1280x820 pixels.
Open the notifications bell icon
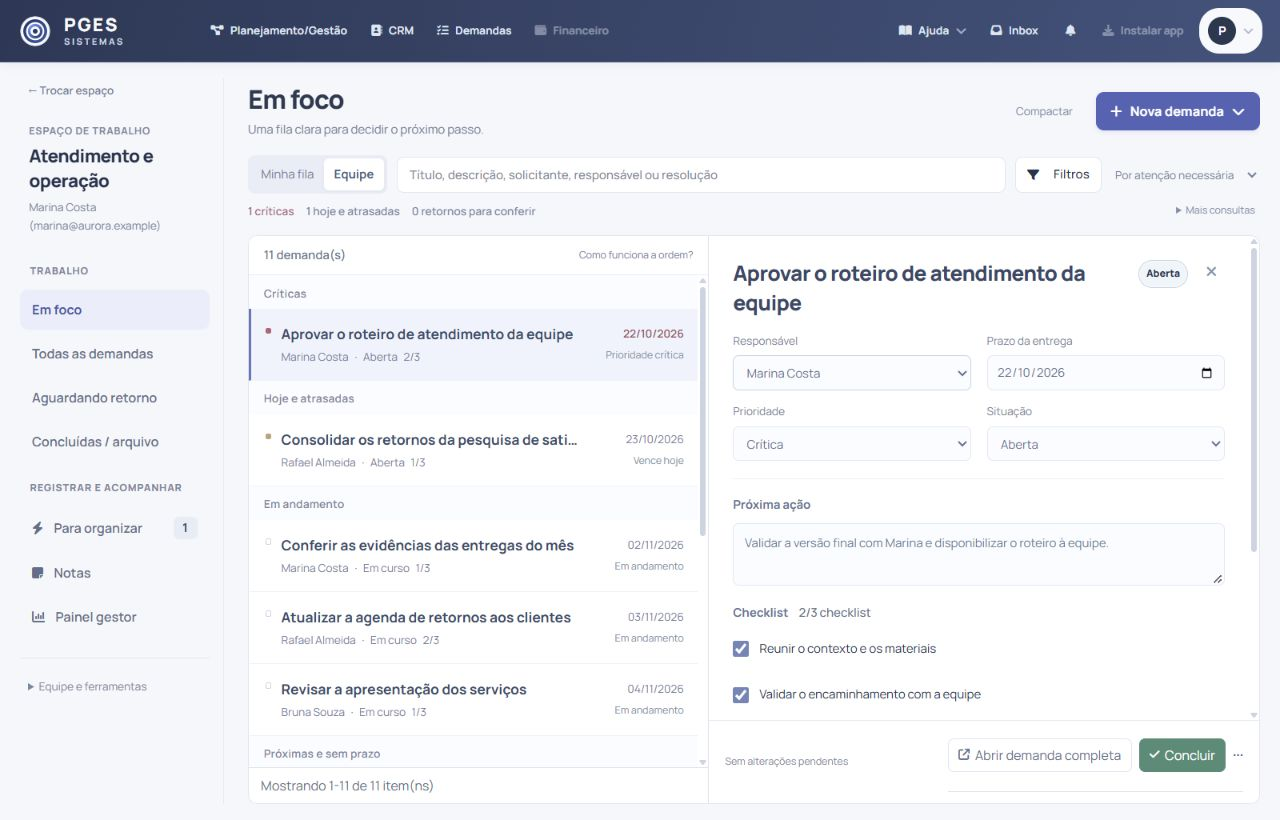(1070, 31)
